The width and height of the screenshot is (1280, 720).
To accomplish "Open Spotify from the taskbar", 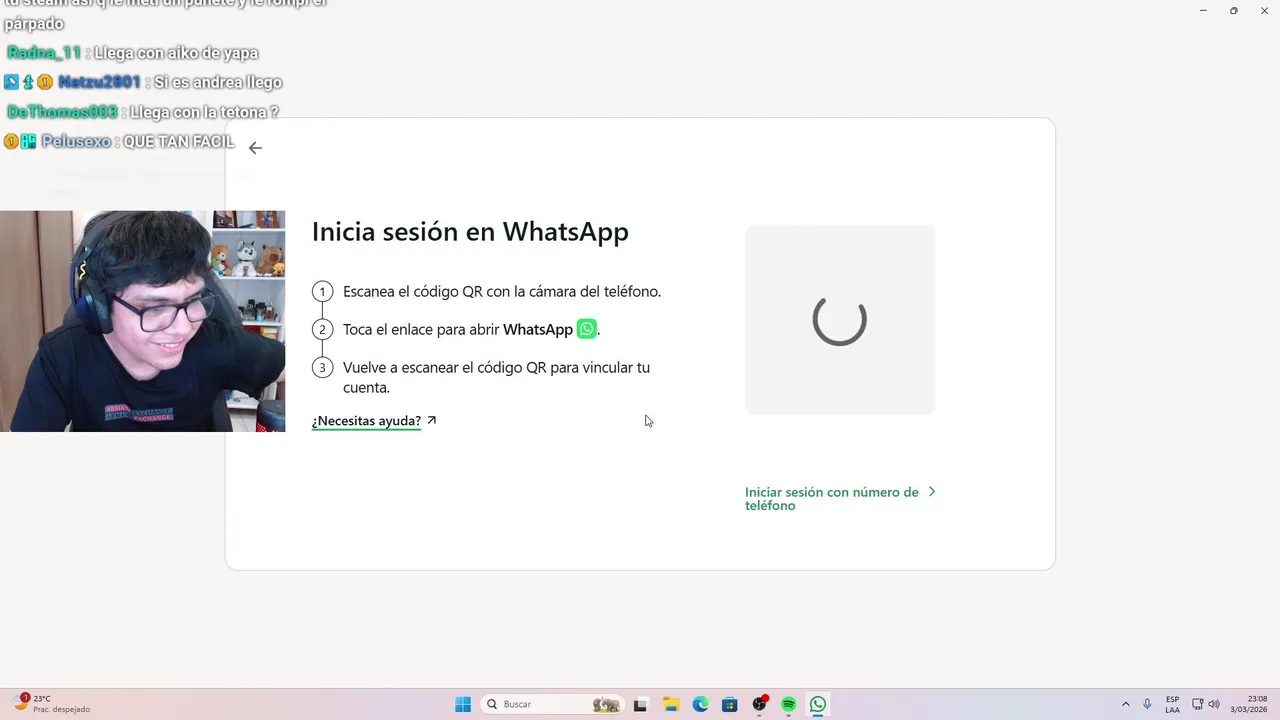I will (789, 704).
